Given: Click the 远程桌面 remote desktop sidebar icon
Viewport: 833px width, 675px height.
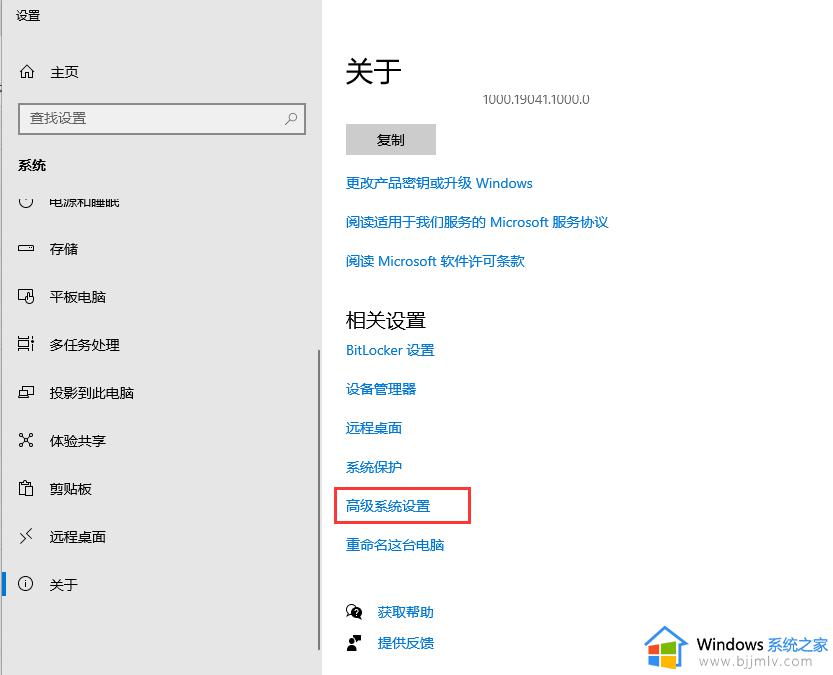Looking at the screenshot, I should (26, 536).
